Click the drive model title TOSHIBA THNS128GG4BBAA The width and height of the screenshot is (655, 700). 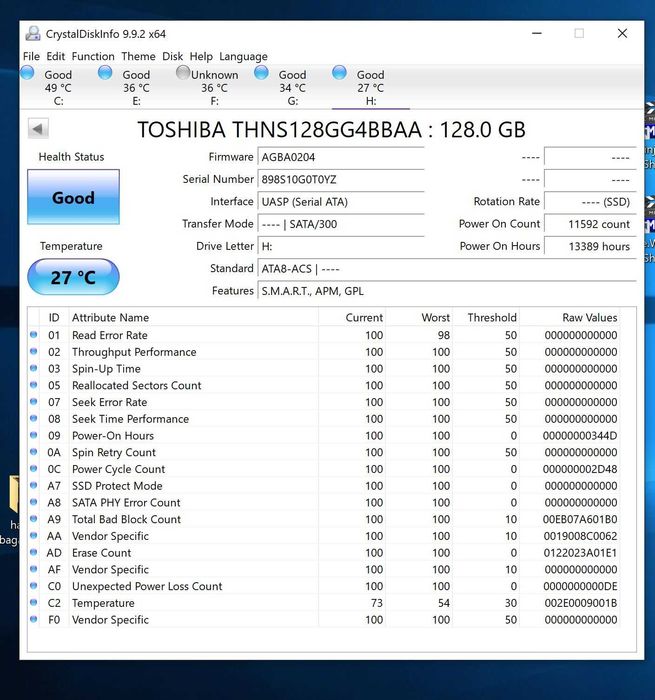pos(280,129)
